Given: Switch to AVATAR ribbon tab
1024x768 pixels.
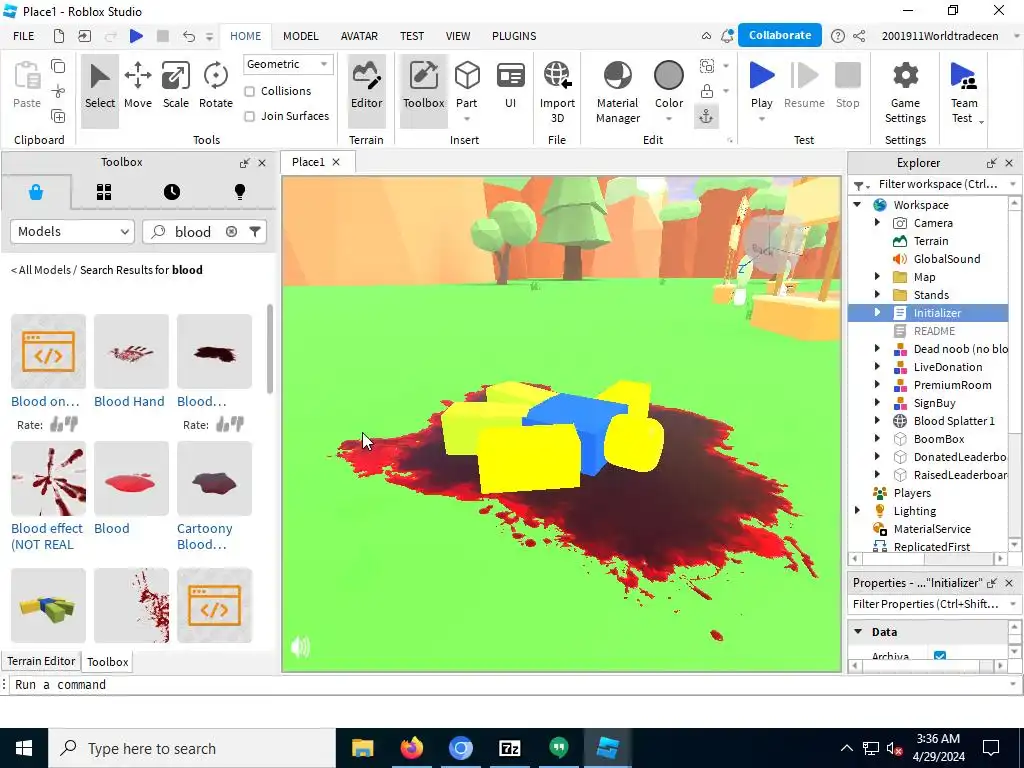Looking at the screenshot, I should point(359,36).
